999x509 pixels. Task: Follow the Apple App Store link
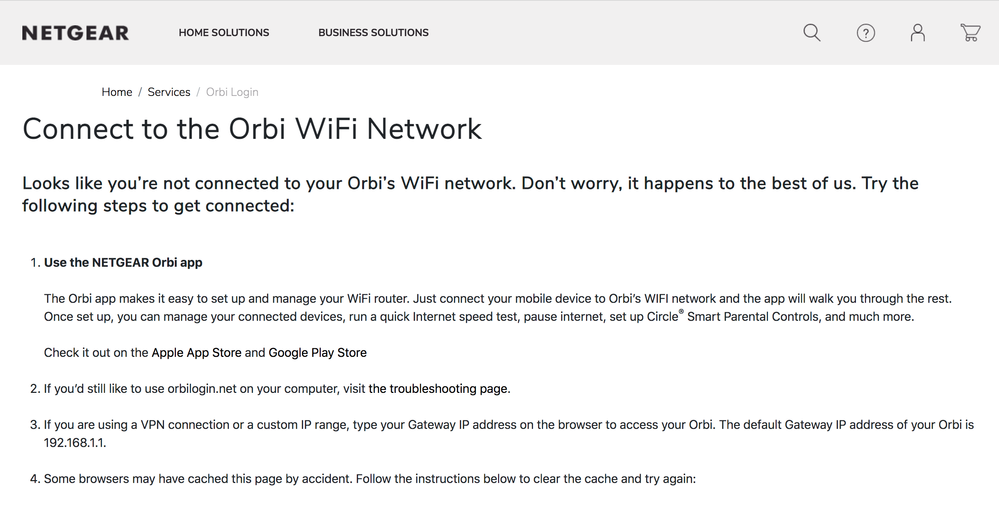(x=196, y=353)
